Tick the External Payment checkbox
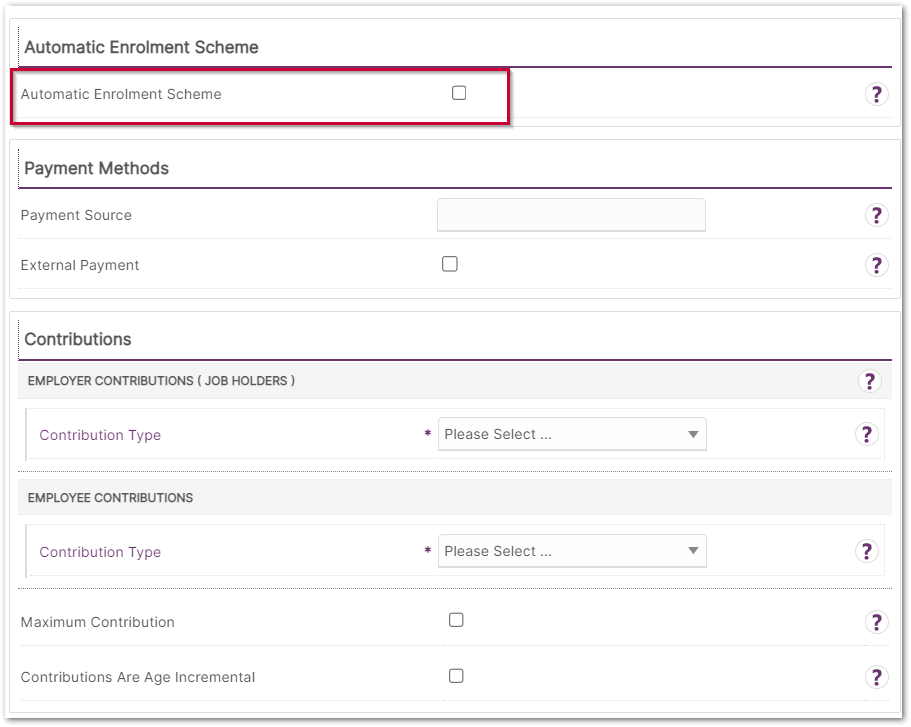The height and width of the screenshot is (727, 911). pyautogui.click(x=450, y=264)
